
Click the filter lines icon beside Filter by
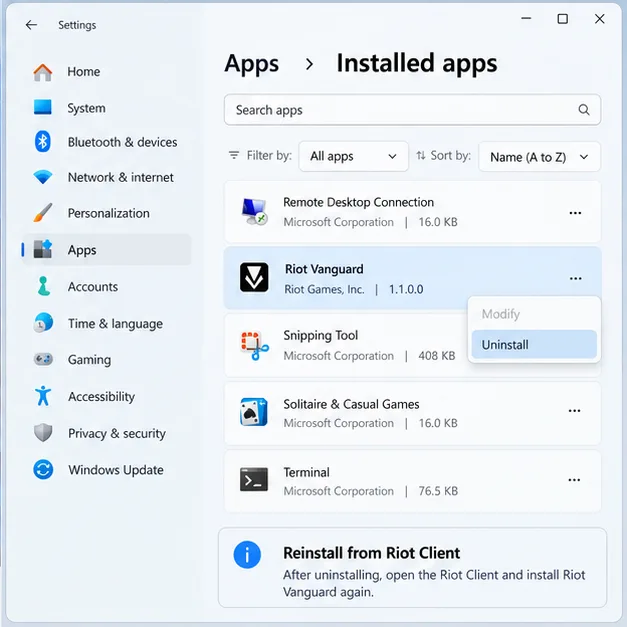click(234, 155)
